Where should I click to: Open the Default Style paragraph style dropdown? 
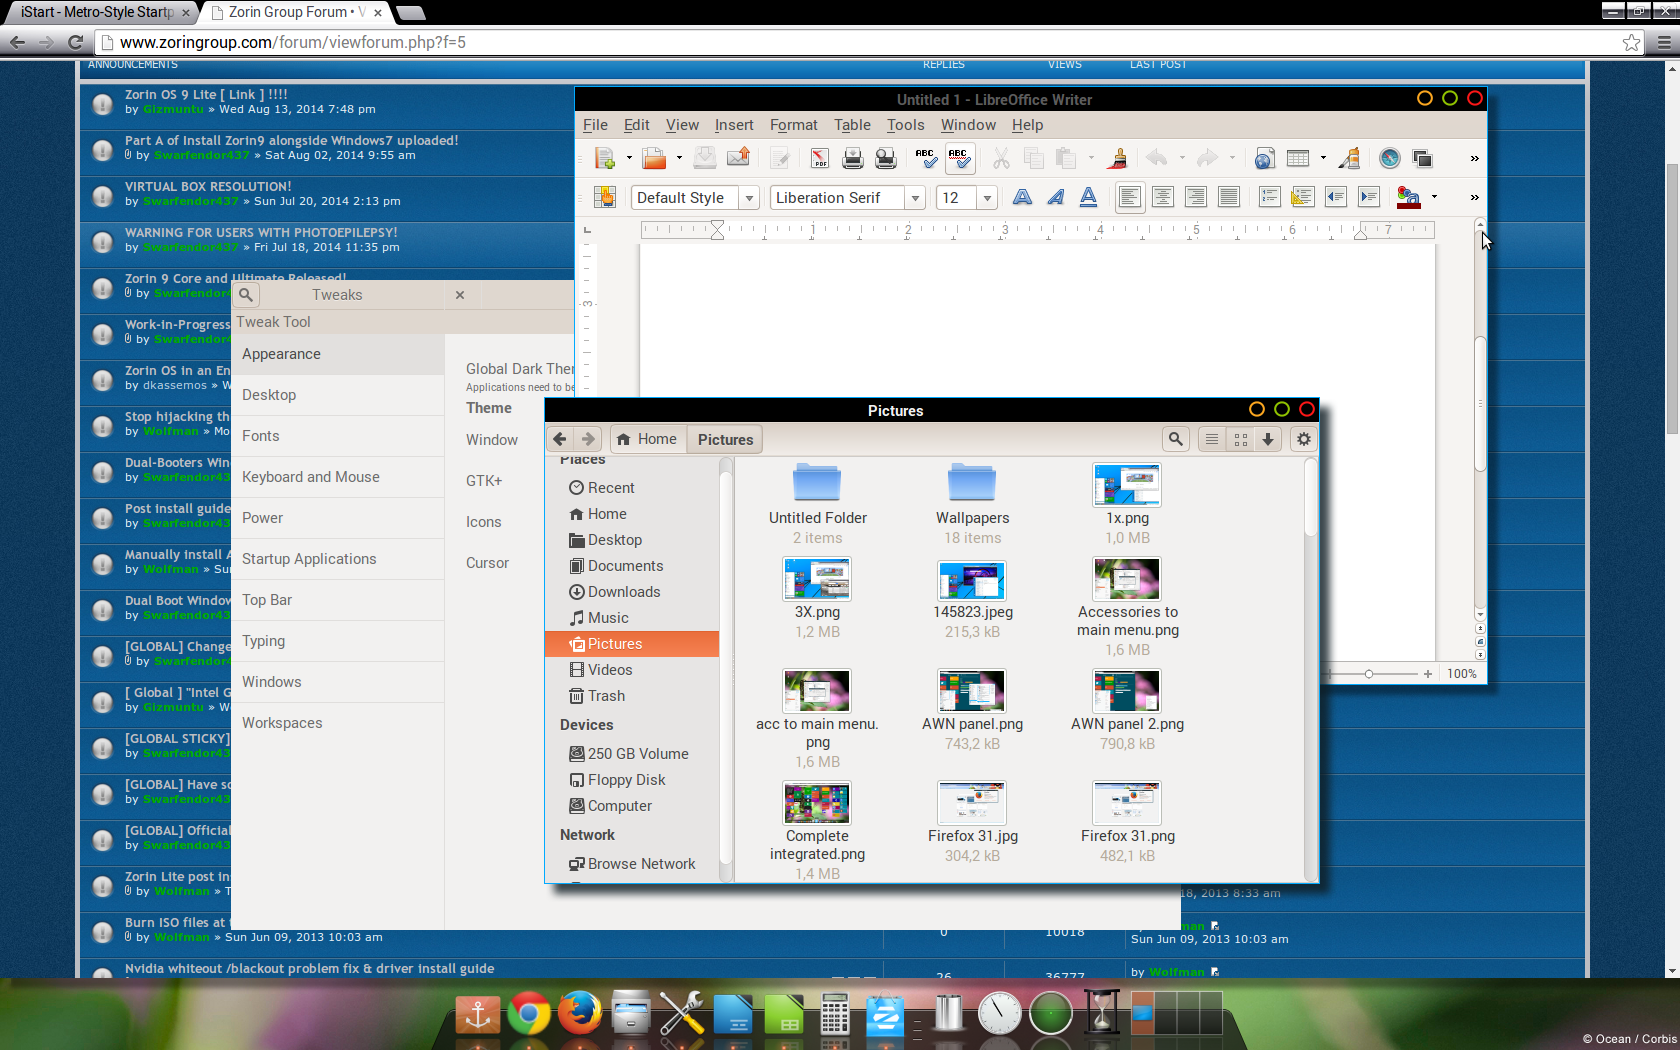click(x=749, y=198)
